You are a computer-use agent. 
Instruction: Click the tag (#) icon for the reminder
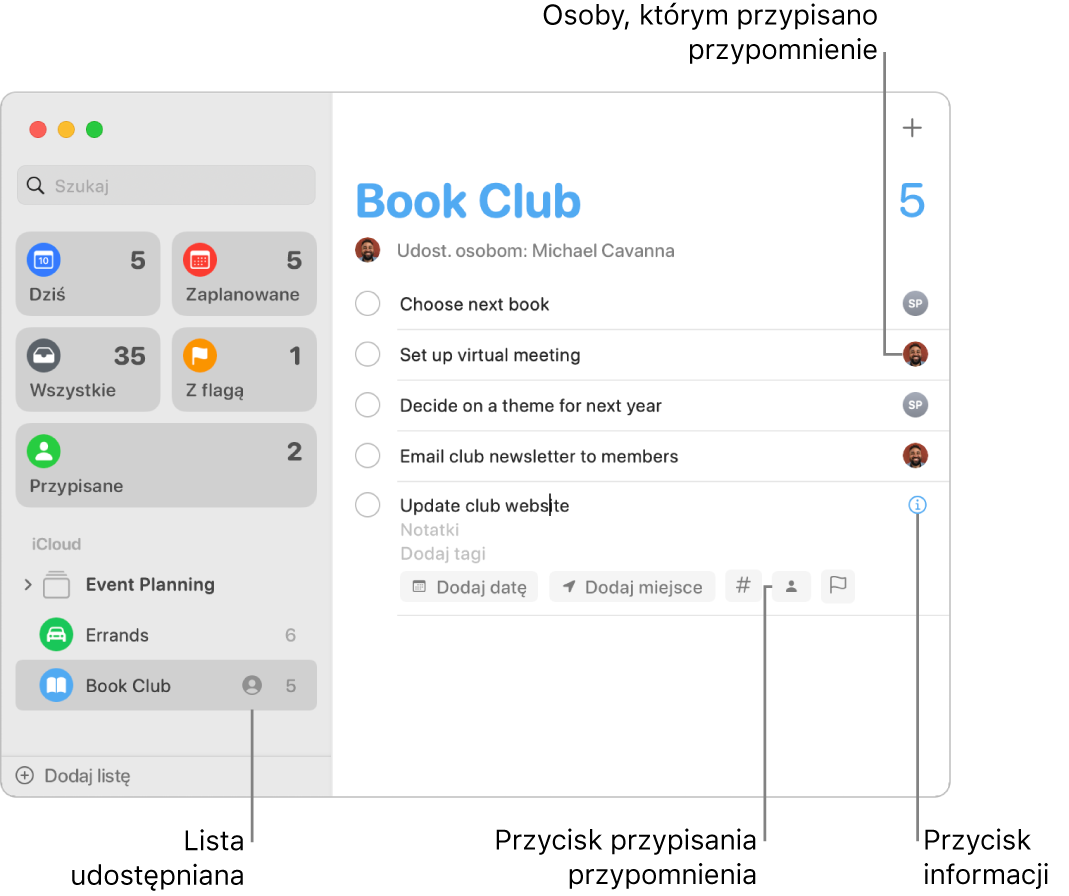744,586
